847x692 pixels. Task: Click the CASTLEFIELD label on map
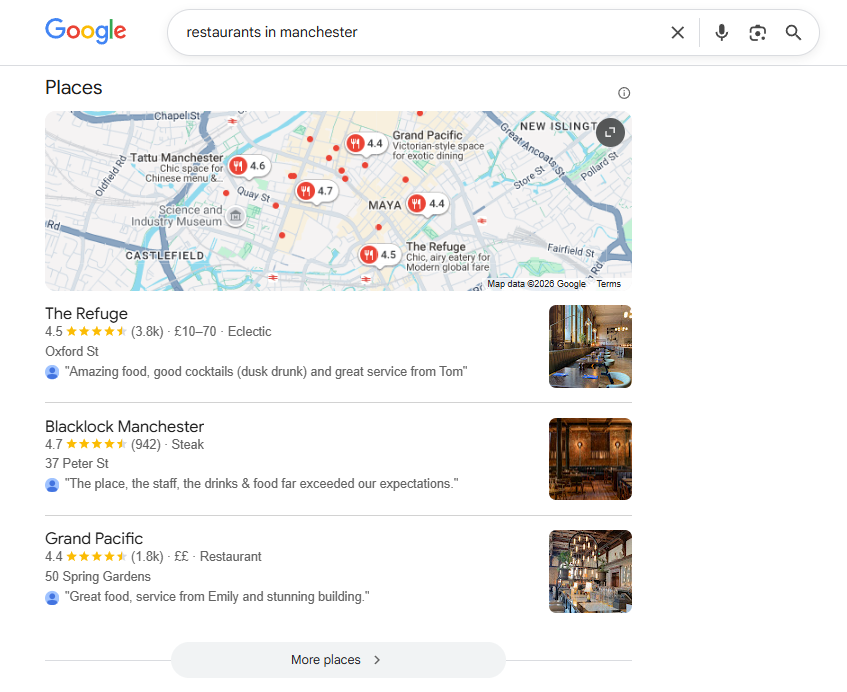coord(165,256)
